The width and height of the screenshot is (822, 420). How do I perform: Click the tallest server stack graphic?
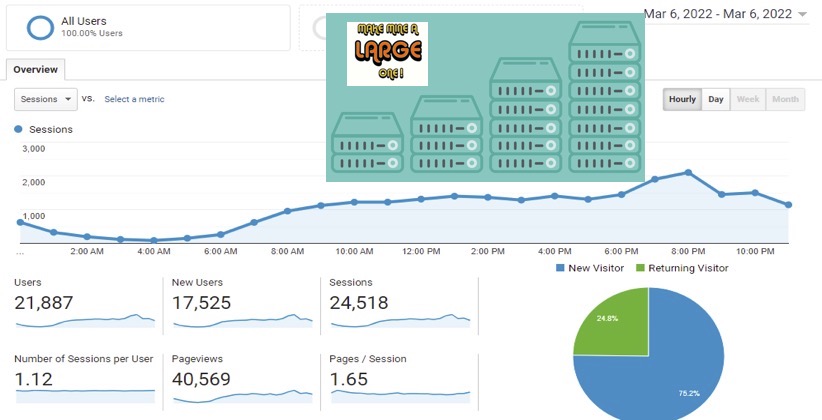click(x=605, y=96)
